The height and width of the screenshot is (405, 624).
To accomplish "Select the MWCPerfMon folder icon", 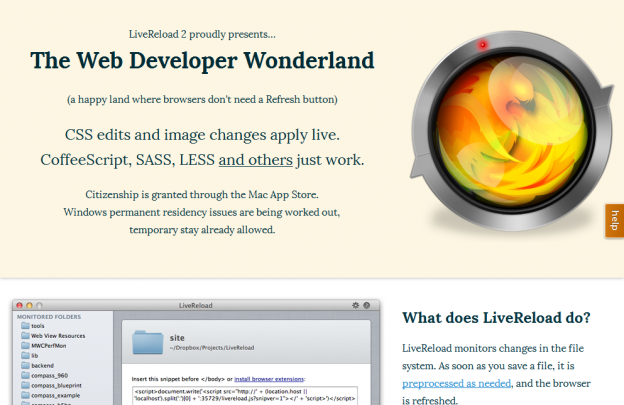I will tap(25, 345).
